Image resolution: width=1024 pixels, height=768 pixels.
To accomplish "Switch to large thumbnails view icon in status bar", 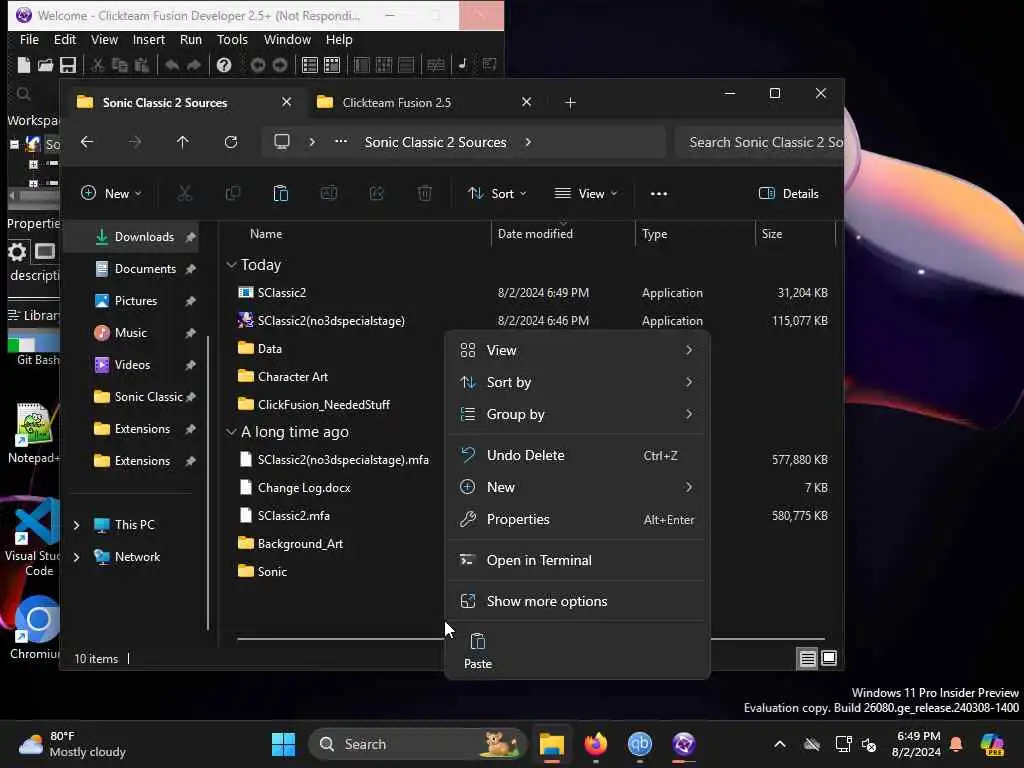I will (829, 658).
